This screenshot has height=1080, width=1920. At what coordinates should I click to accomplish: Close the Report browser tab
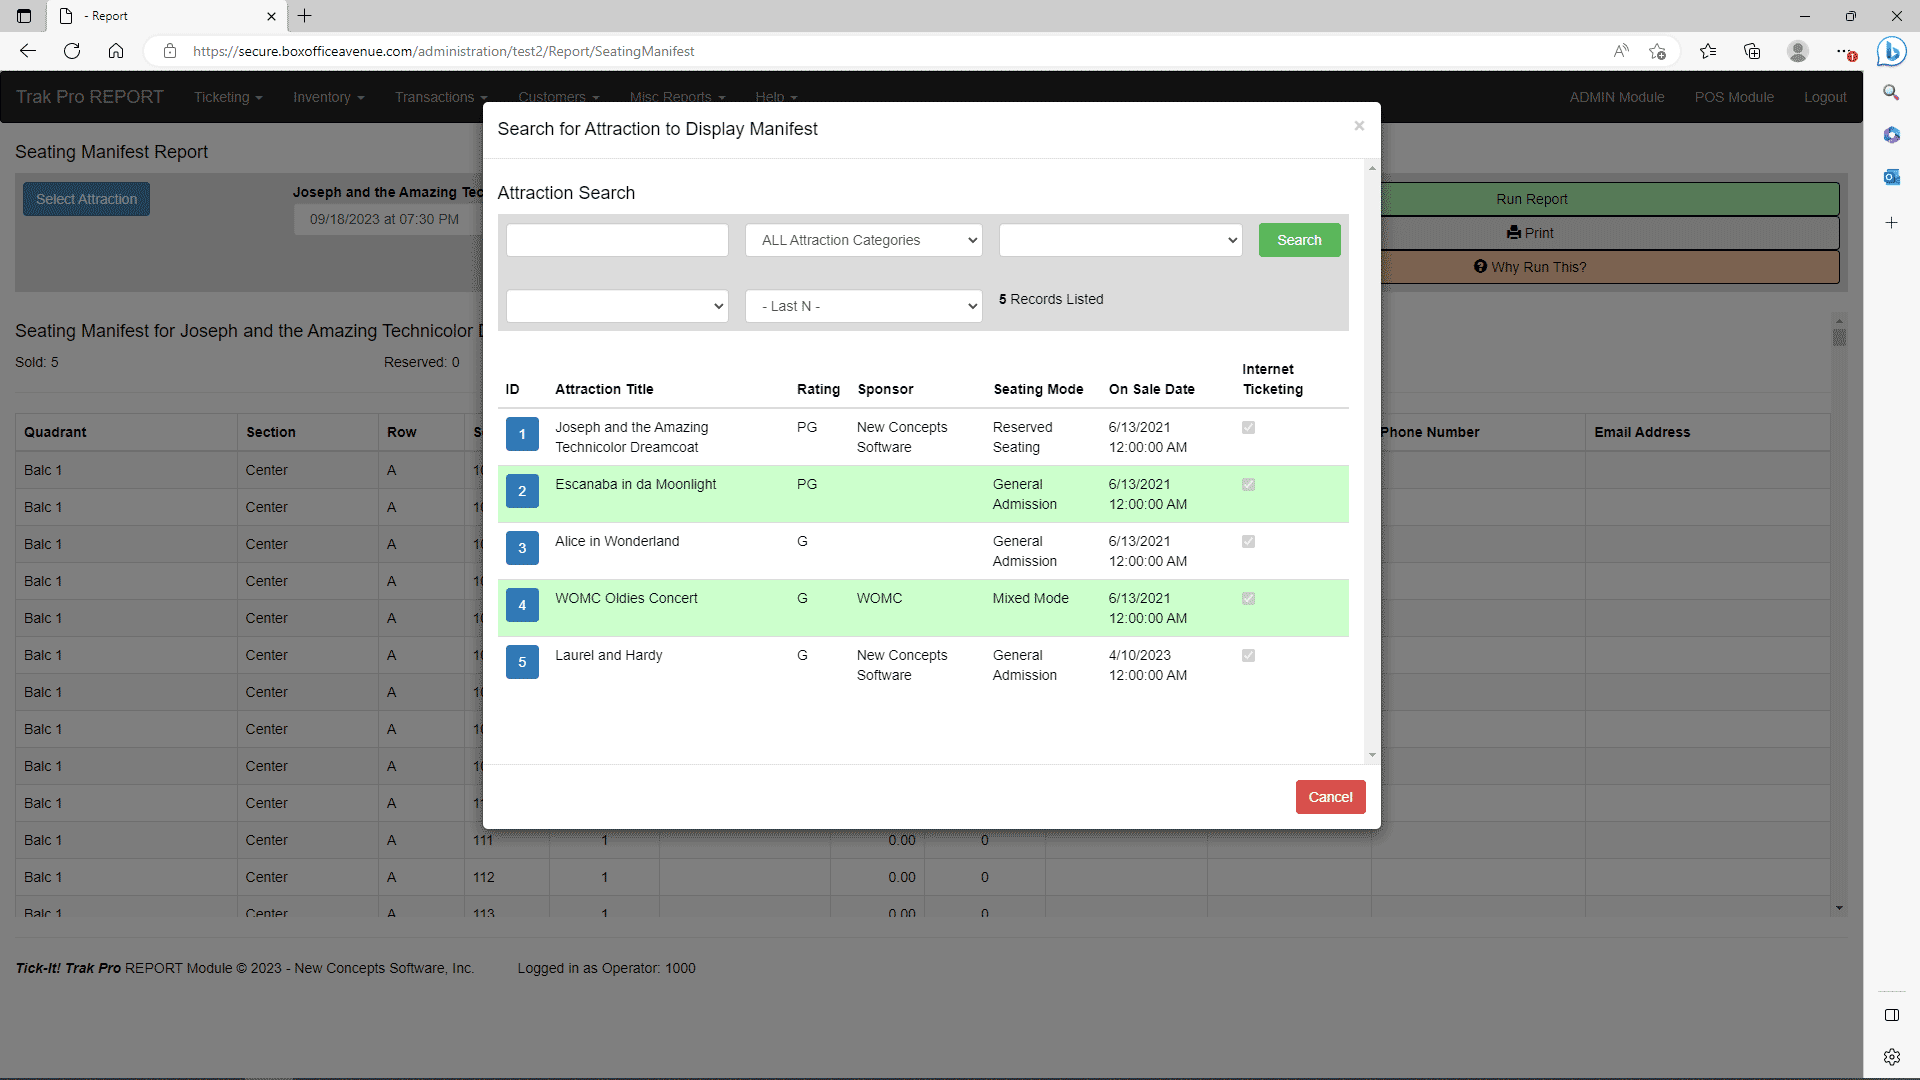pyautogui.click(x=271, y=16)
